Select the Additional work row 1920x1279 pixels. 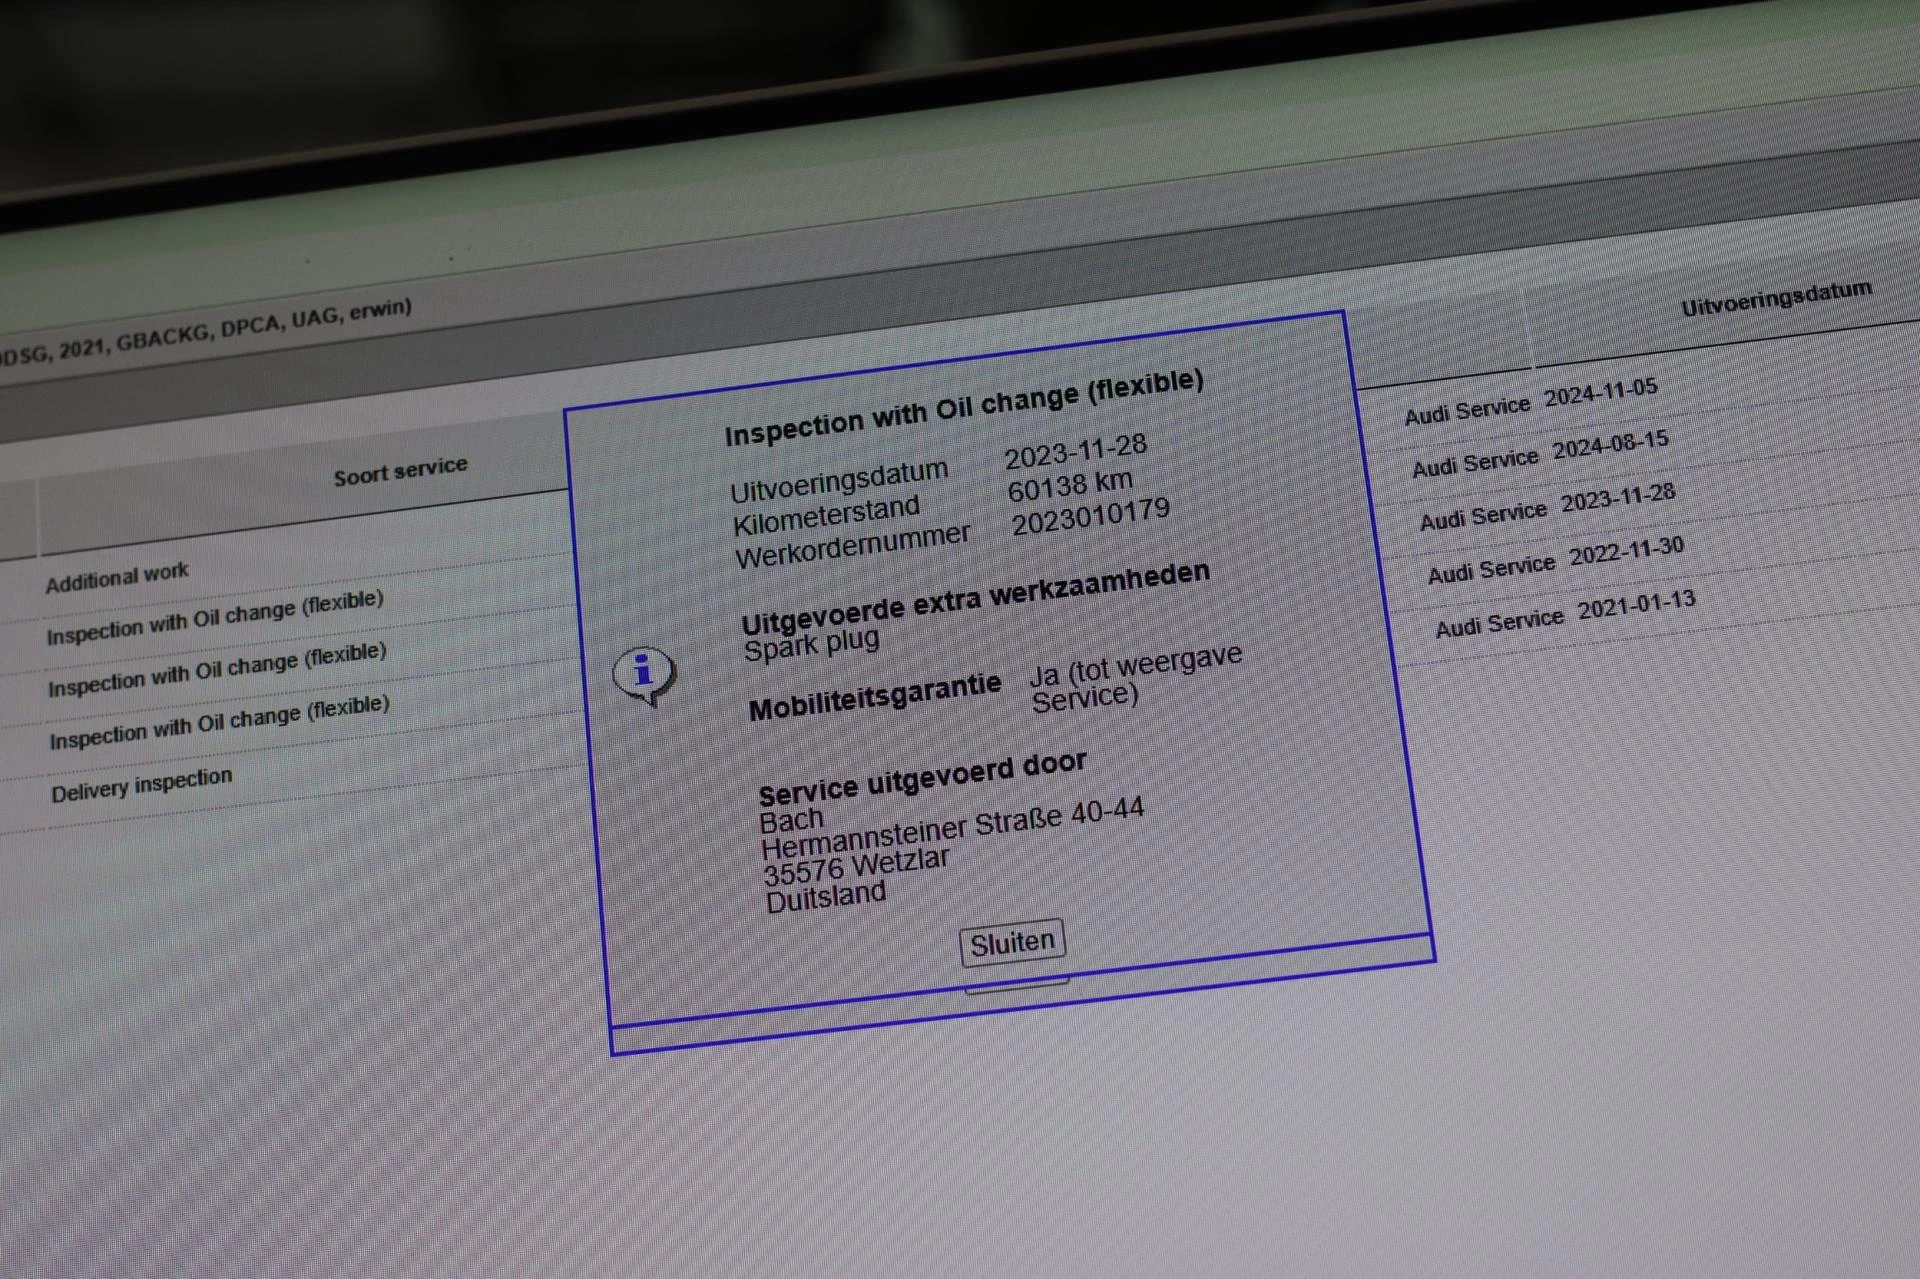tap(117, 577)
